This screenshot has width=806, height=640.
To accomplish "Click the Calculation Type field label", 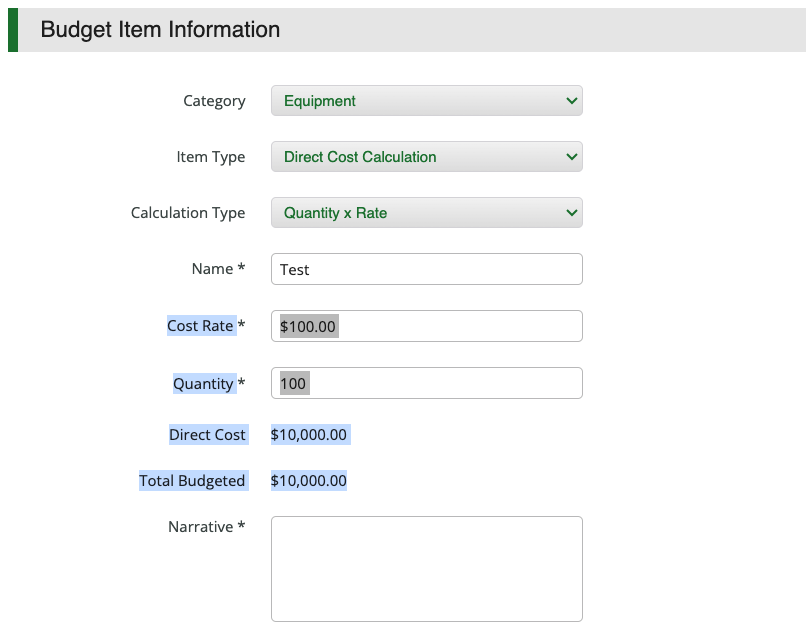I will point(188,213).
